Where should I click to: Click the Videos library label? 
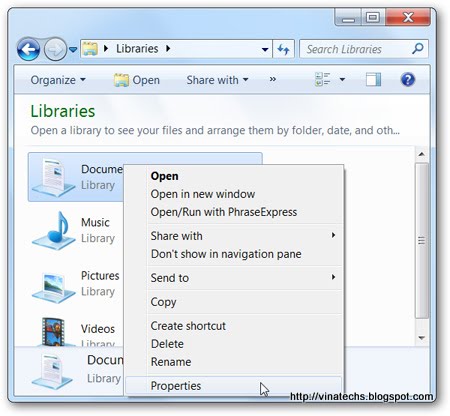click(x=98, y=329)
